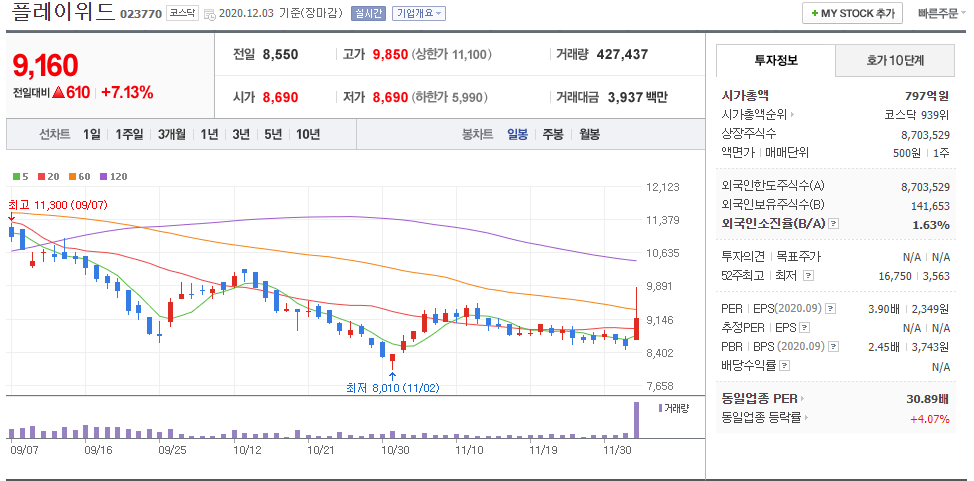
Task: Click the 최저 8,010 (11/02) chart marker
Action: 393,388
